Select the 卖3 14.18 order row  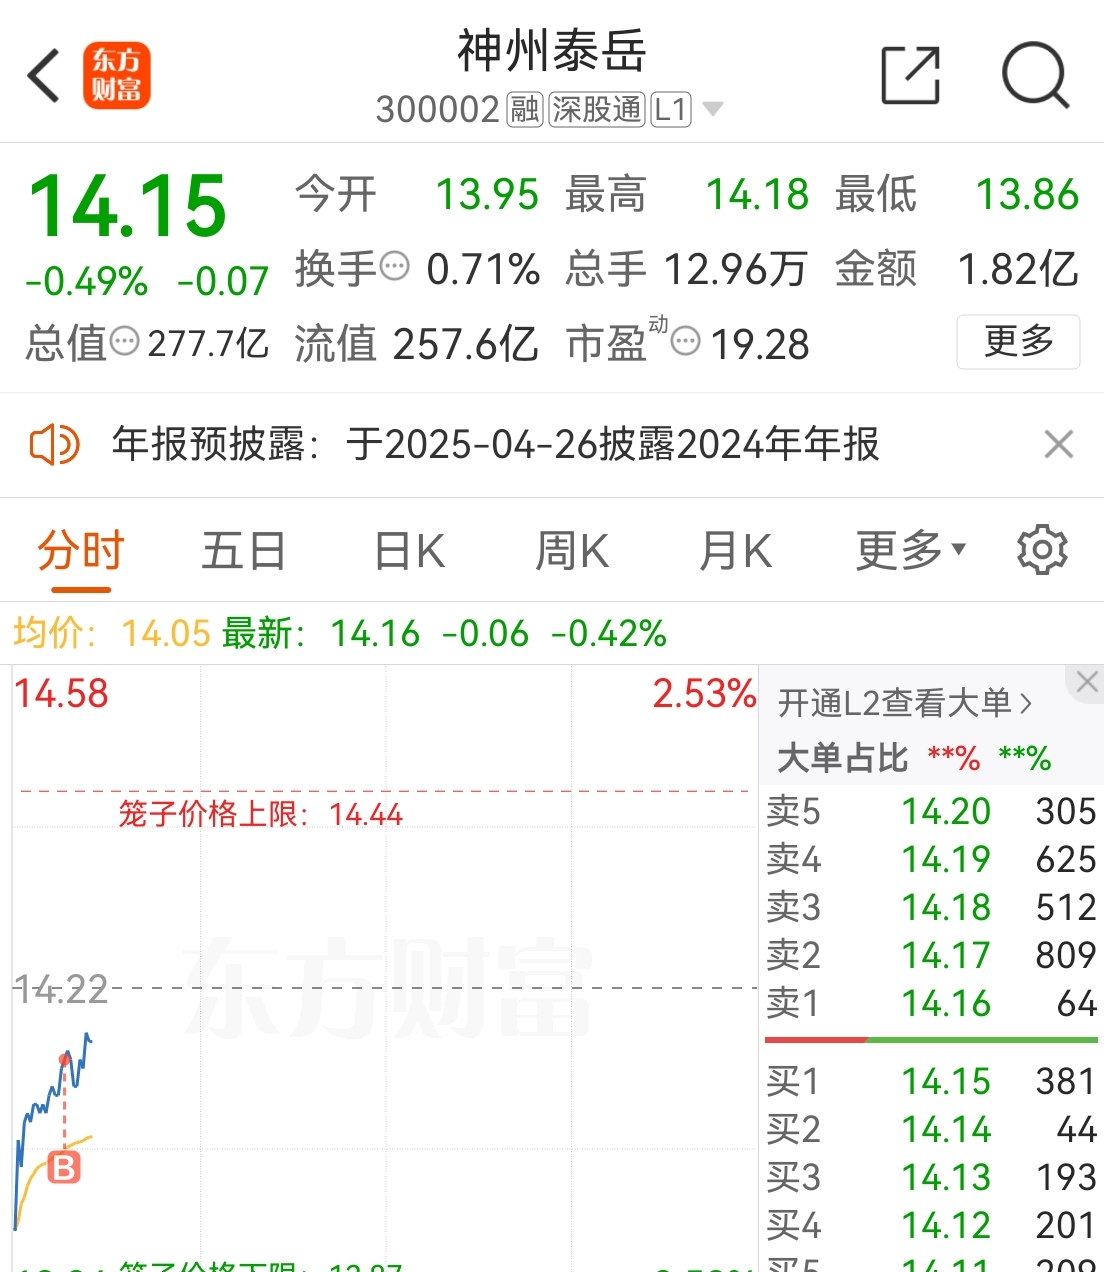point(931,907)
